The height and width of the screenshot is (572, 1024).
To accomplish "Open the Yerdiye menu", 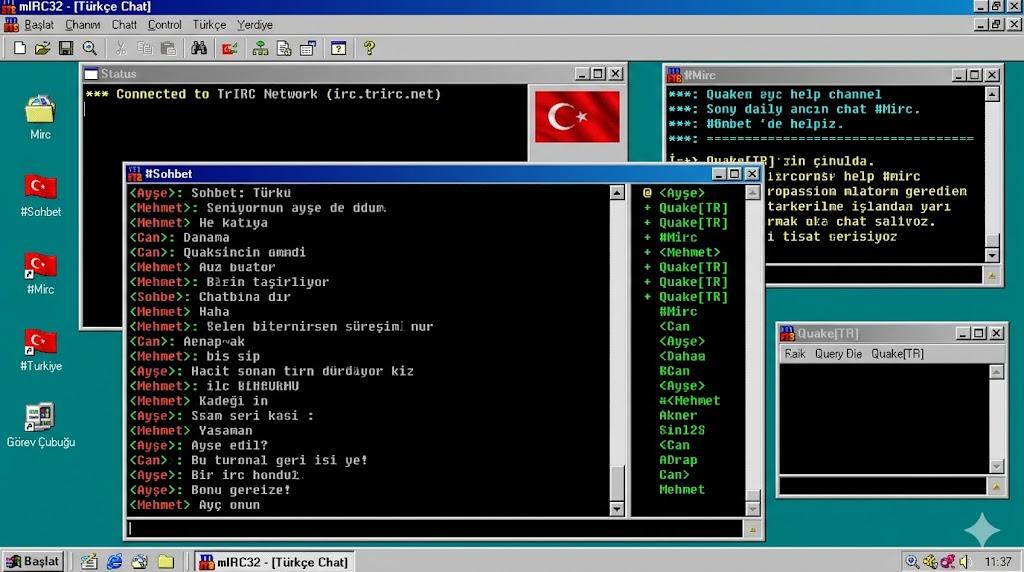I will [255, 25].
